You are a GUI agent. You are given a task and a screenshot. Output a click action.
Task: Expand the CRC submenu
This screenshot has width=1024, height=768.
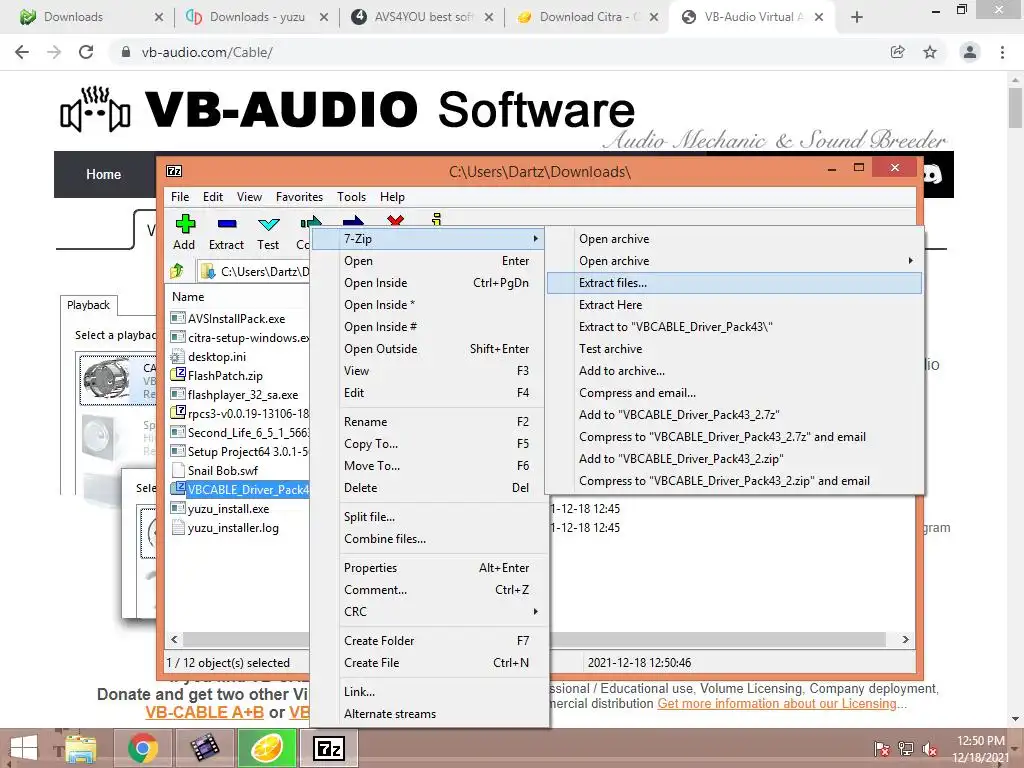[428, 612]
